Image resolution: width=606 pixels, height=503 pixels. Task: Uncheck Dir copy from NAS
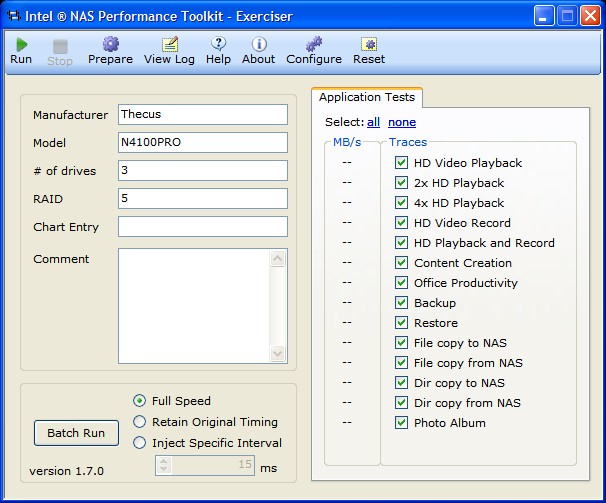click(401, 403)
